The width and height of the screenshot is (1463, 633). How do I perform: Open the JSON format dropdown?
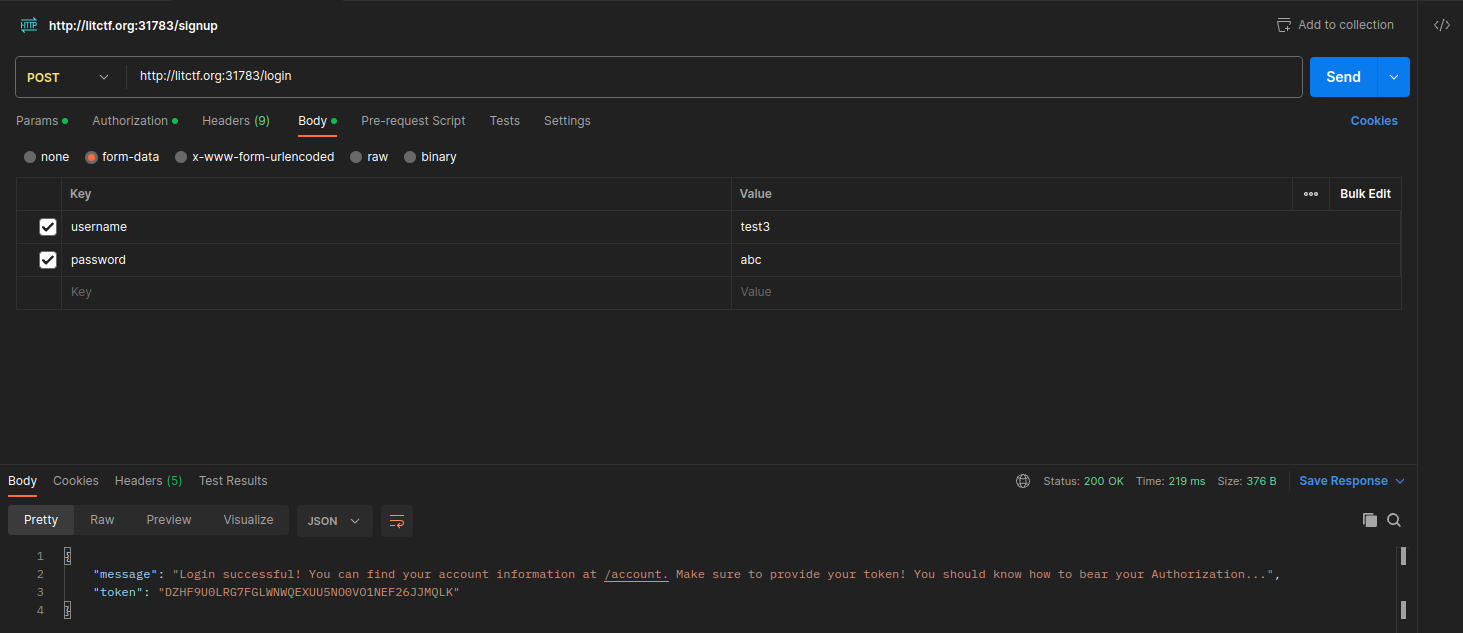click(334, 521)
